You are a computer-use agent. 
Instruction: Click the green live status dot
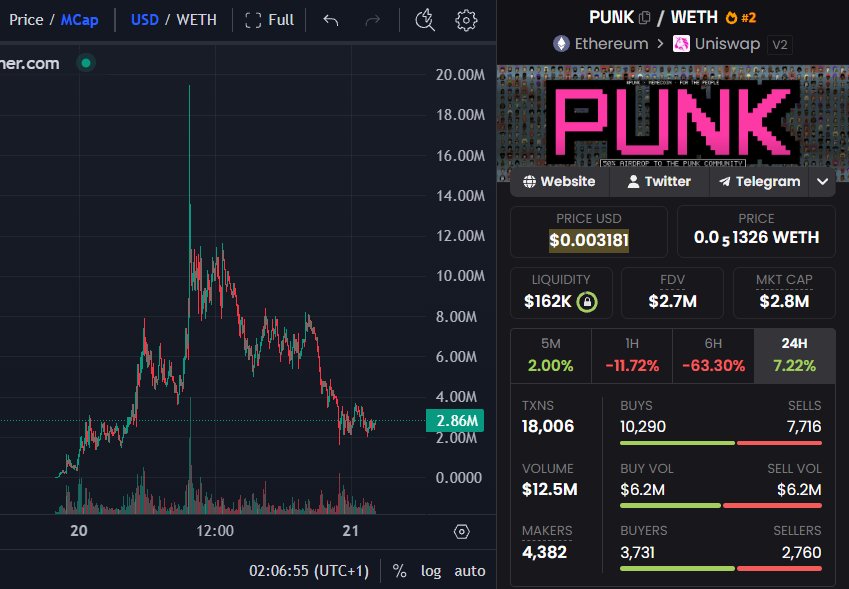(86, 63)
